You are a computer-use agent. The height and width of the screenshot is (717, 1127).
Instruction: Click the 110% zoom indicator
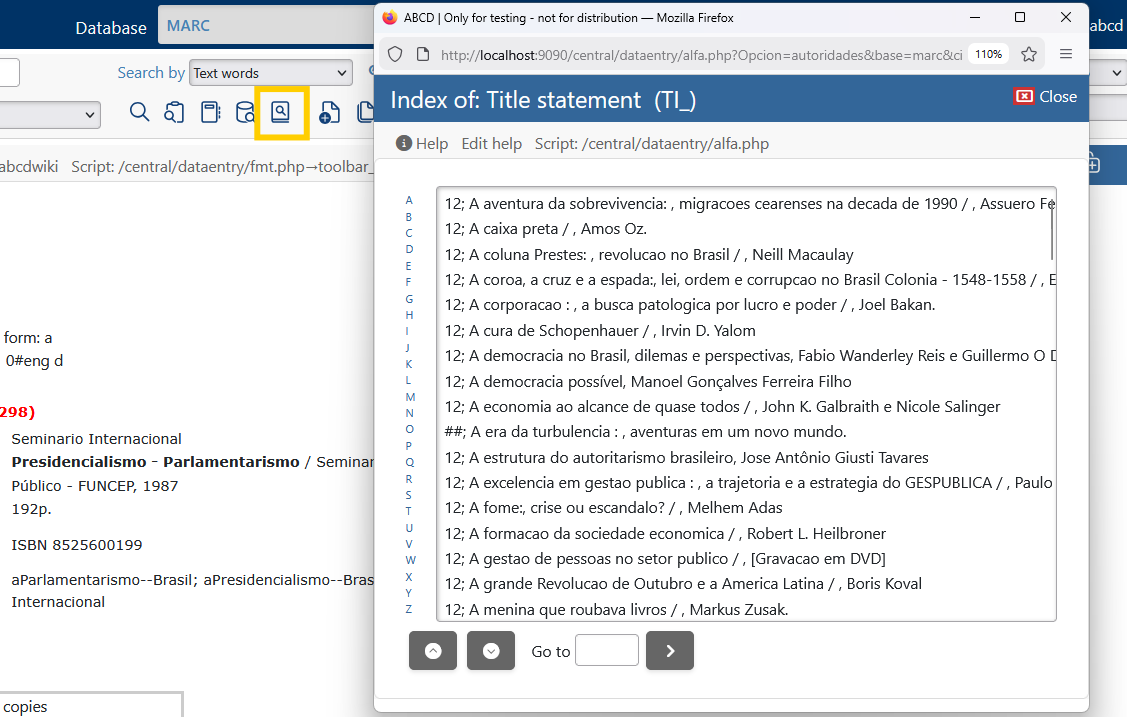tap(987, 54)
